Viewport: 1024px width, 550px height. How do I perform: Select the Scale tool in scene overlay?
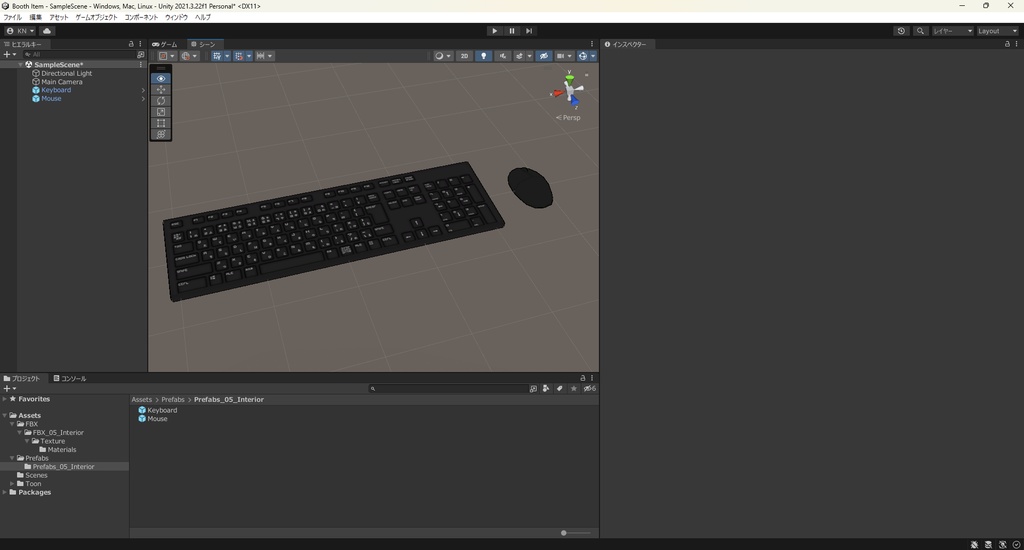[161, 112]
